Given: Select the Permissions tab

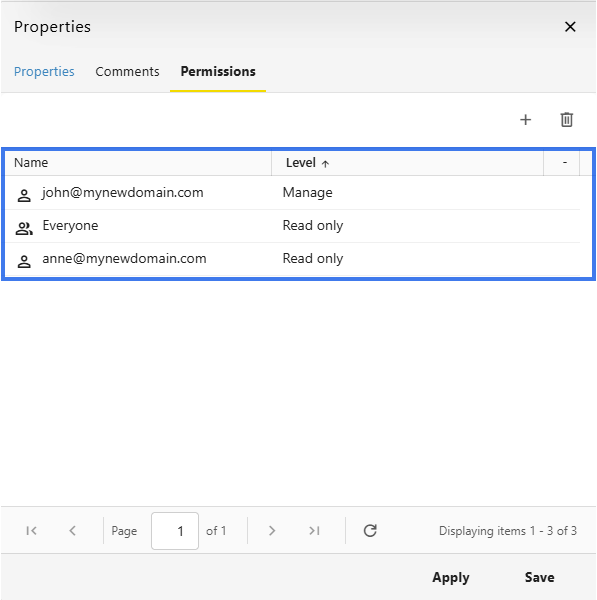Looking at the screenshot, I should 218,72.
